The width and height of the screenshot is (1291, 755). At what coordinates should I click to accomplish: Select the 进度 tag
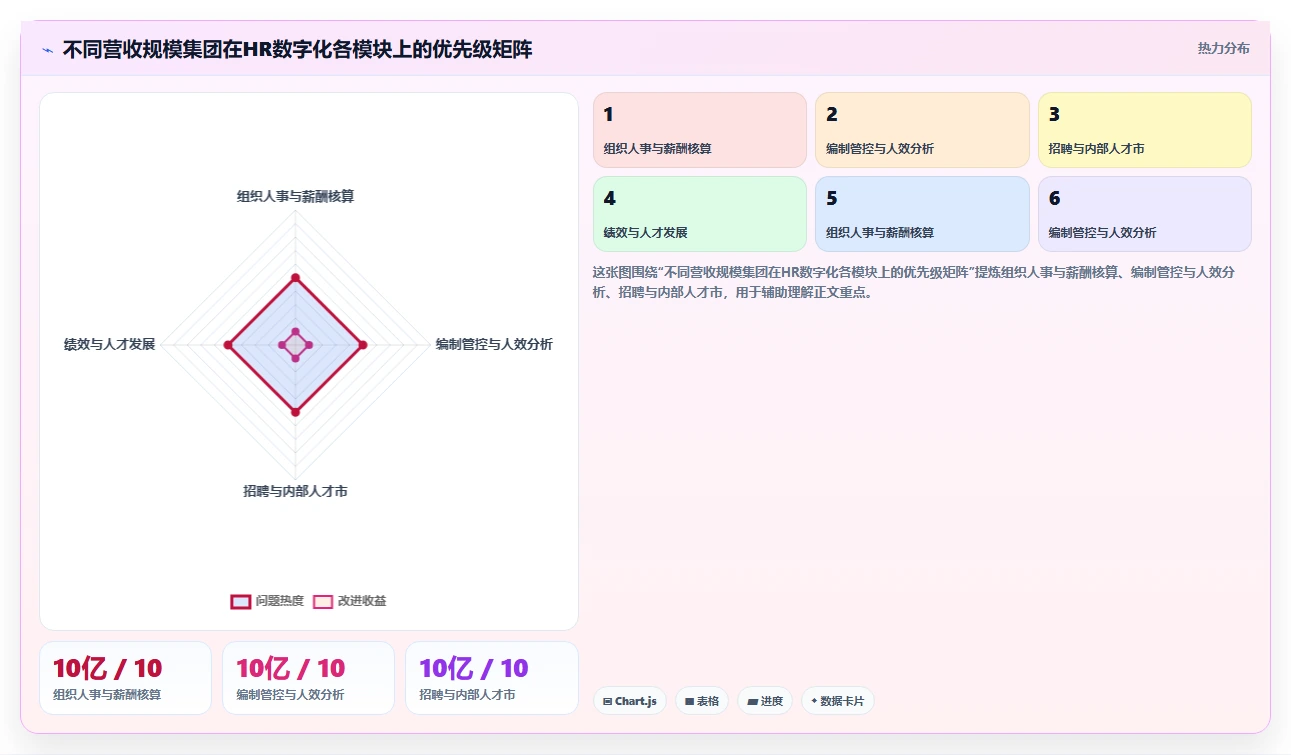tap(765, 701)
